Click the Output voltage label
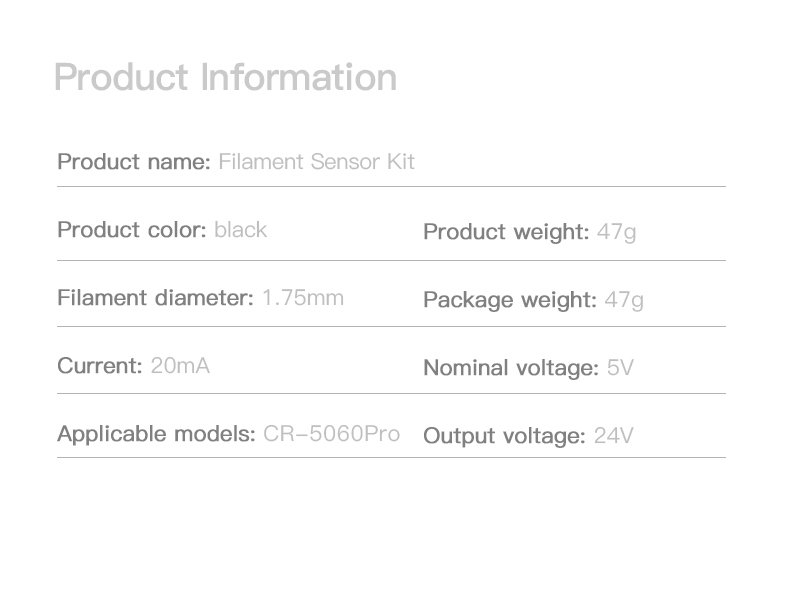This screenshot has width=790, height=590. coord(505,436)
